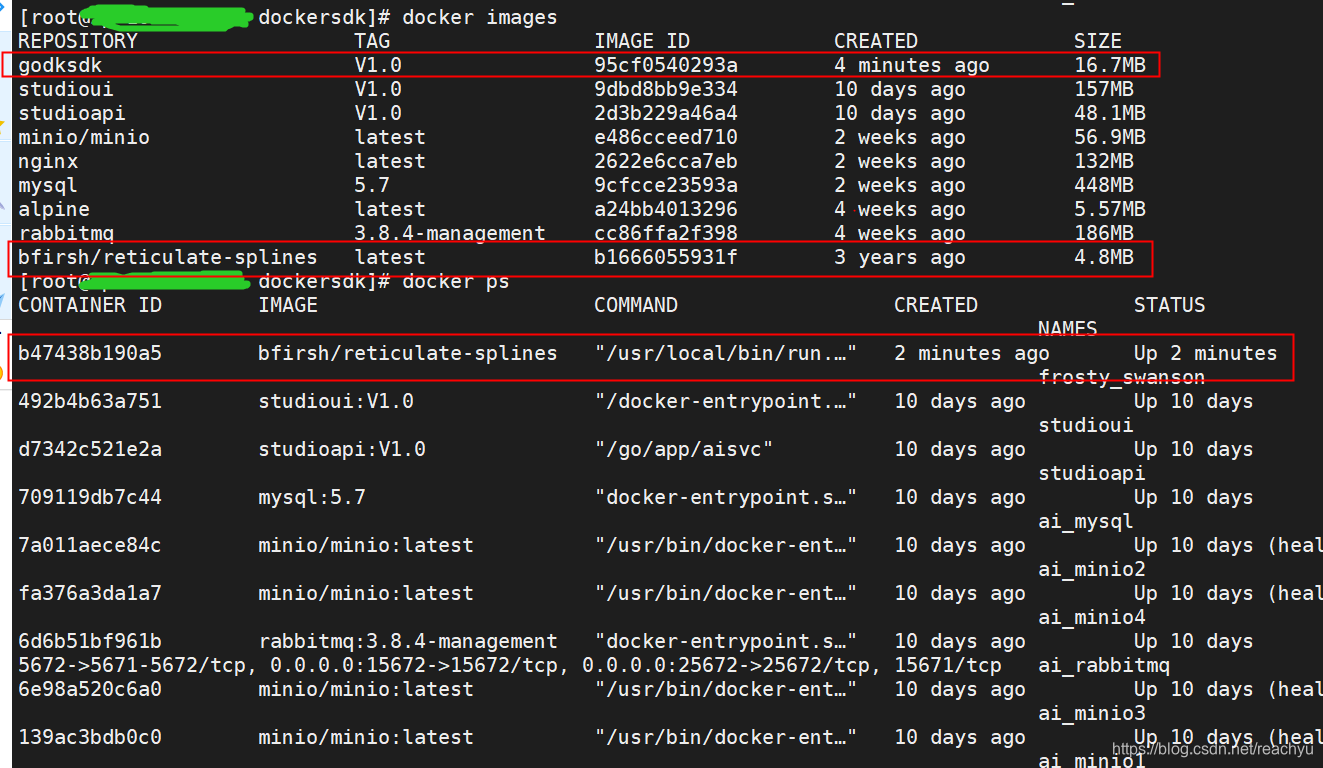This screenshot has height=768, width=1323.
Task: Select studioui in the repository list
Action: (66, 89)
